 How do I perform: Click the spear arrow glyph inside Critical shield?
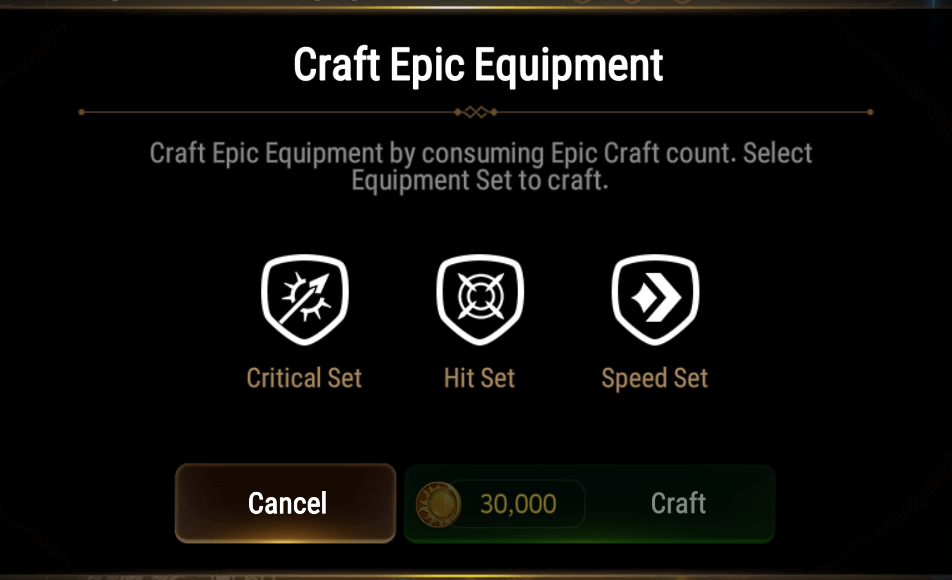pyautogui.click(x=305, y=298)
